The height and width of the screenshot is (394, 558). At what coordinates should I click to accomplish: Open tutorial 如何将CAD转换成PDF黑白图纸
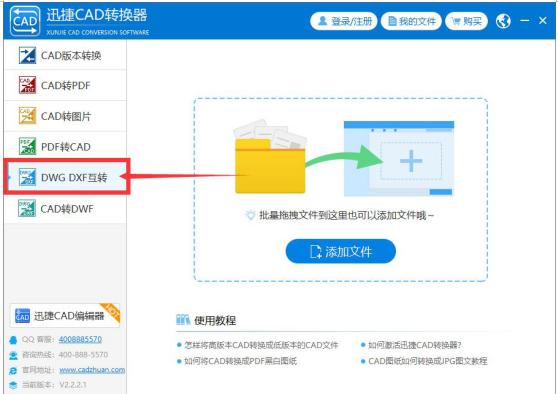click(241, 361)
